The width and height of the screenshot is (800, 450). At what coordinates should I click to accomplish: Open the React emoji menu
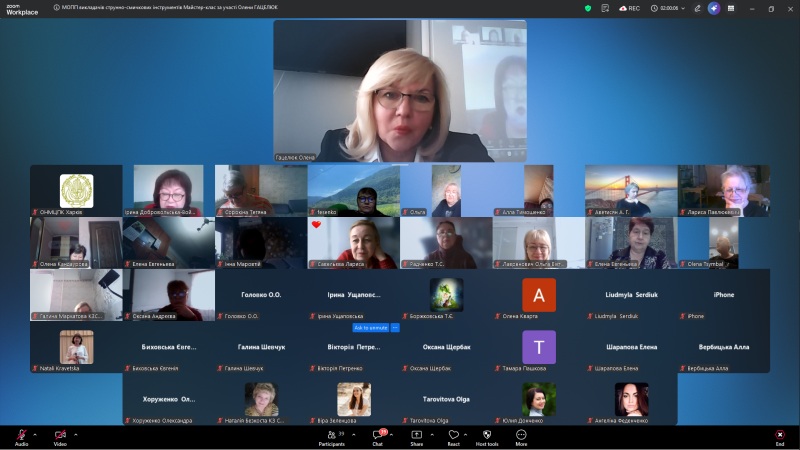coord(453,436)
